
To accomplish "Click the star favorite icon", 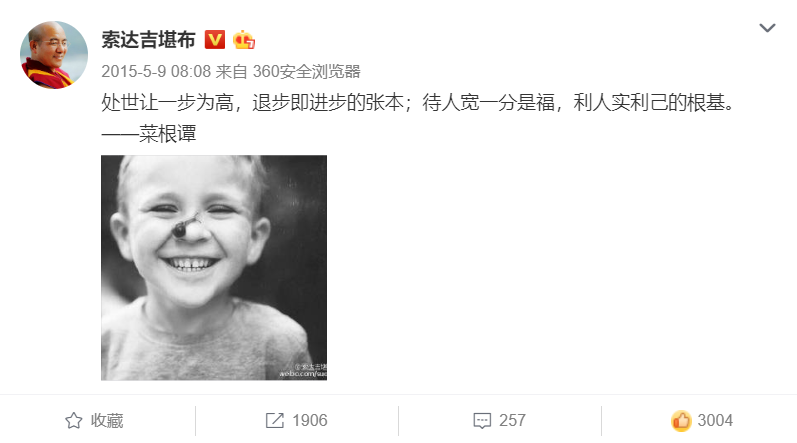I will tap(74, 421).
